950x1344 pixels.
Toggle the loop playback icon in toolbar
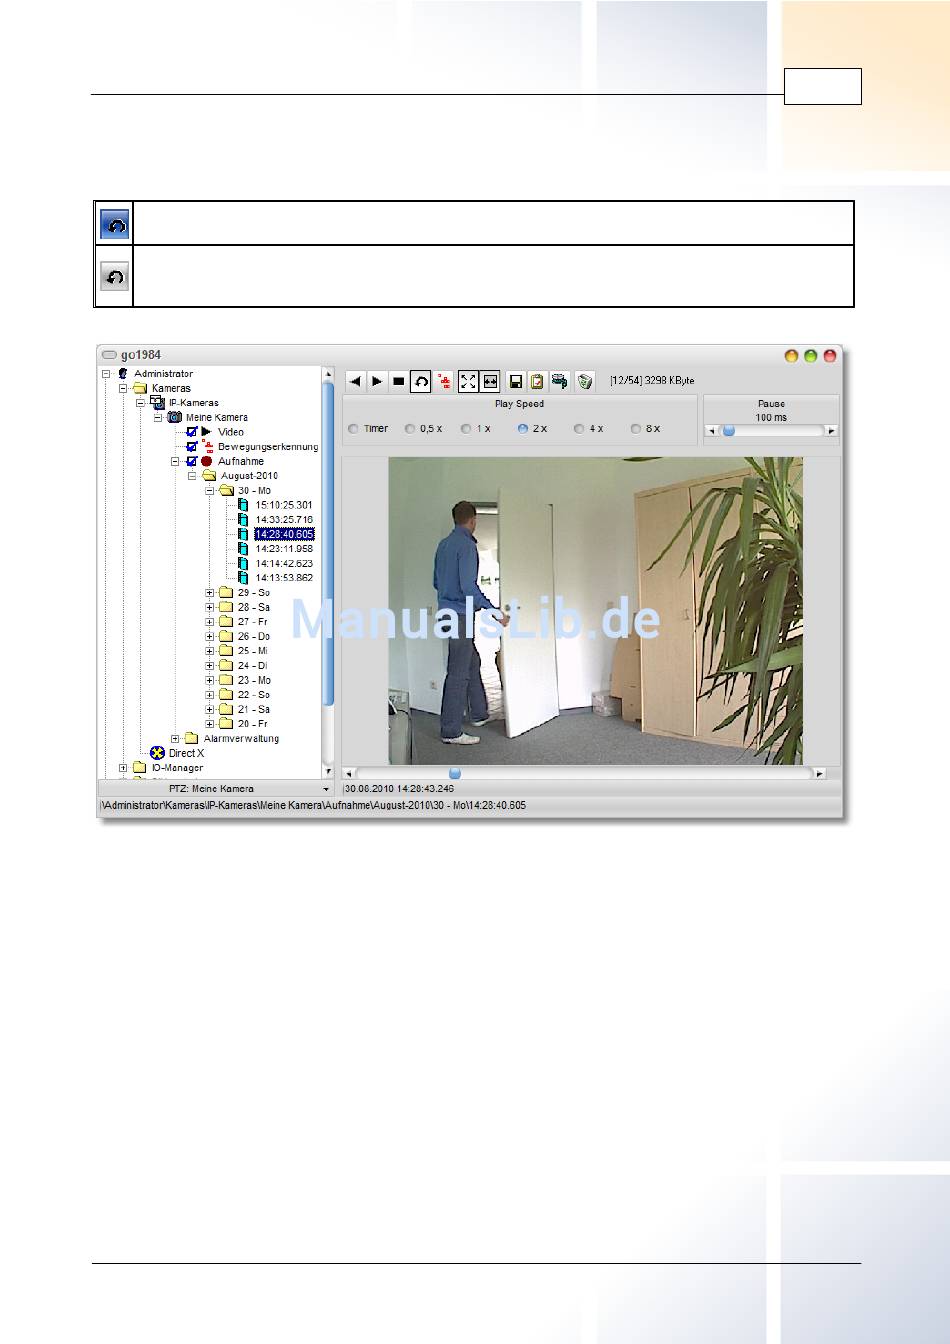pos(421,381)
